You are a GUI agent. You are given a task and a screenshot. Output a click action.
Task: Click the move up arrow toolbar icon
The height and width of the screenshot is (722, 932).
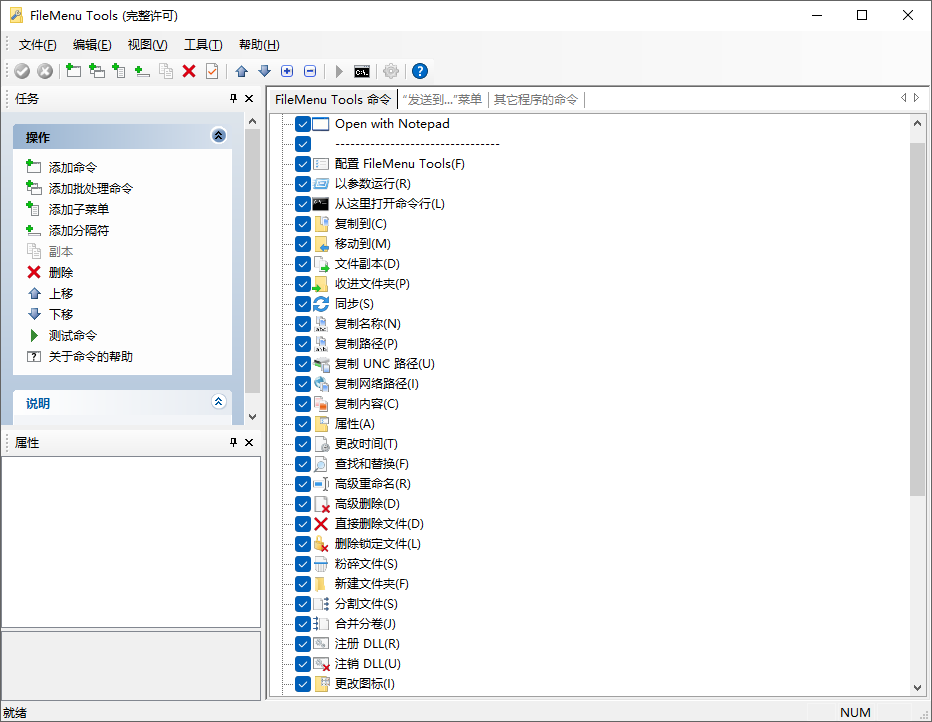click(240, 70)
